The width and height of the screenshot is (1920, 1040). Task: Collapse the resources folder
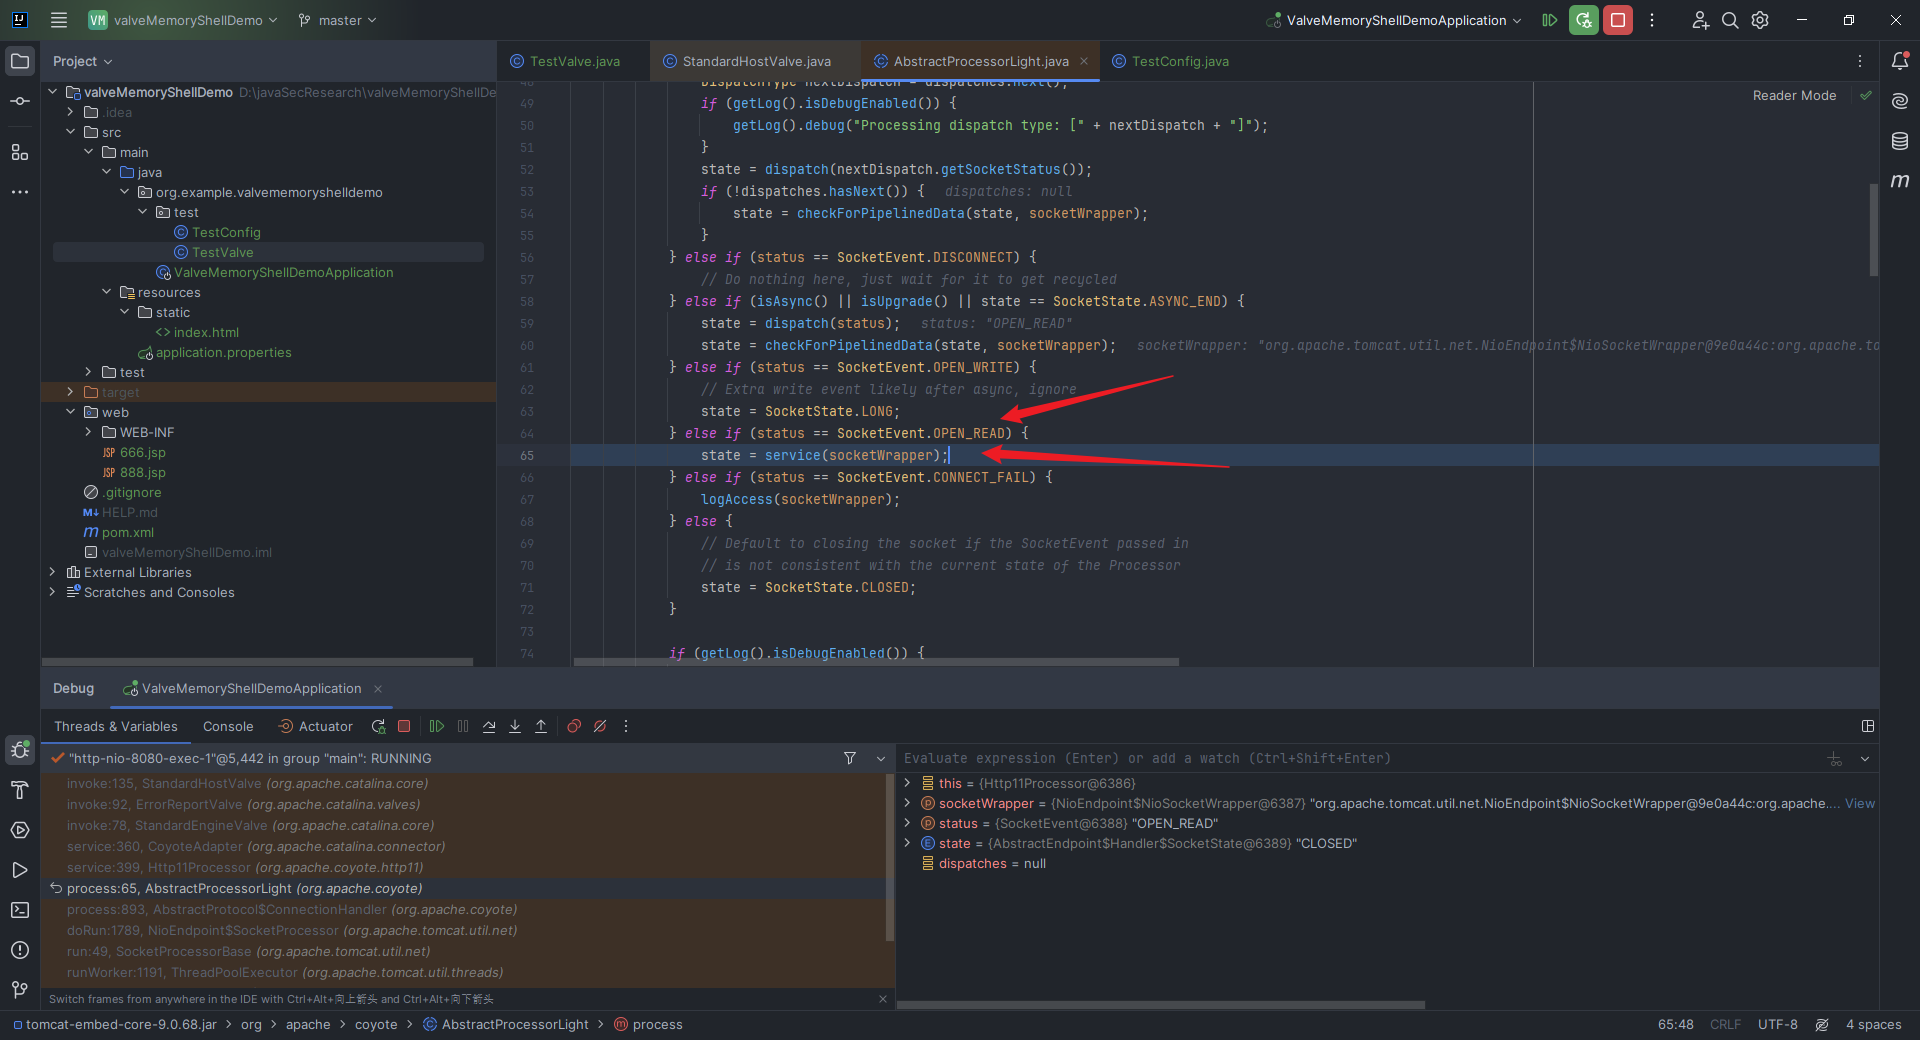106,293
